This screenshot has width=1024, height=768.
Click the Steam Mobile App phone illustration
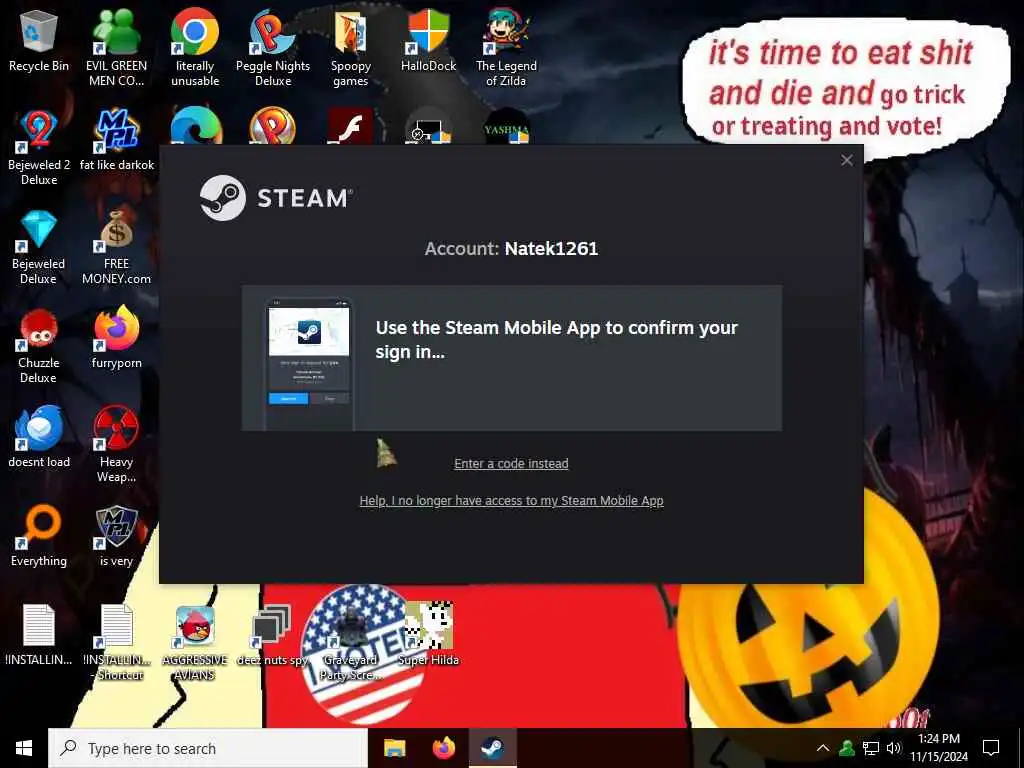pos(309,363)
